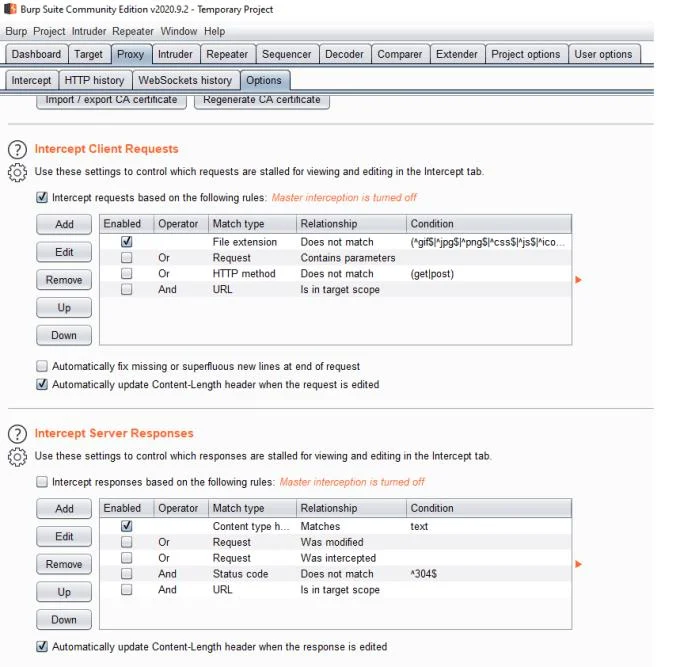Click the Burp Suite logo in title bar

click(x=10, y=9)
